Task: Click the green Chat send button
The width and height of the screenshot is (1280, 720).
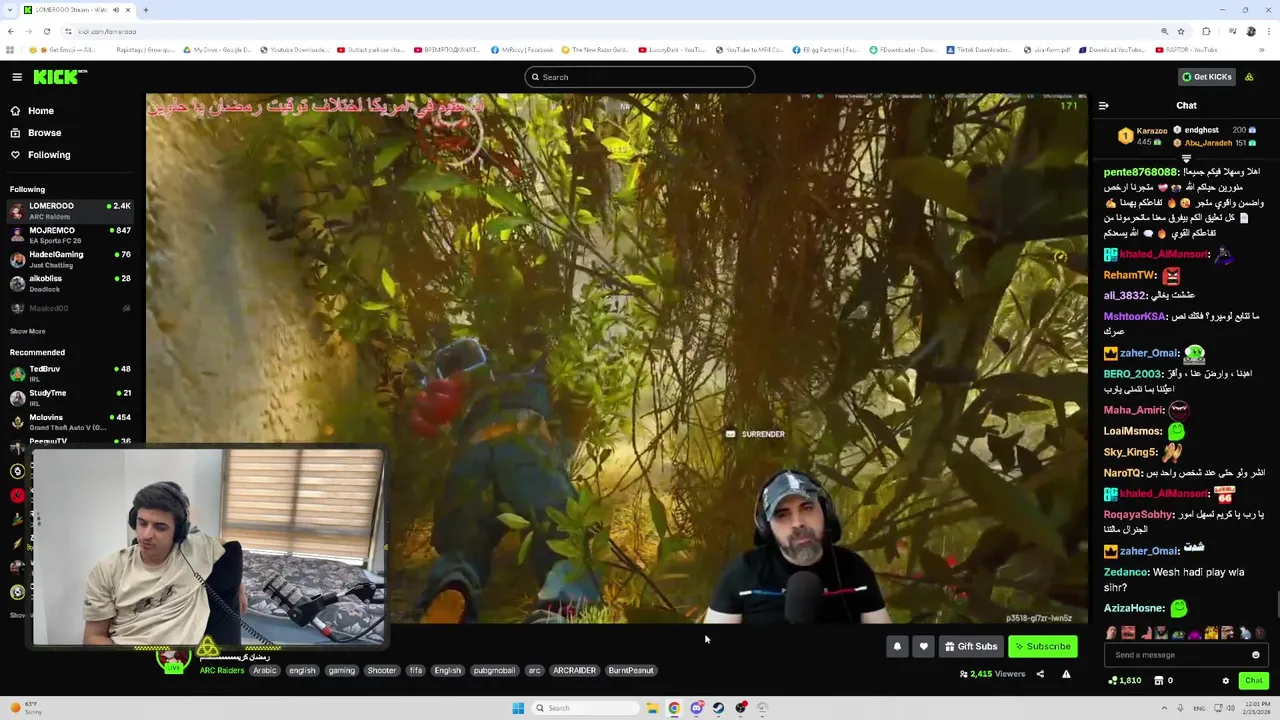Action: [1254, 681]
